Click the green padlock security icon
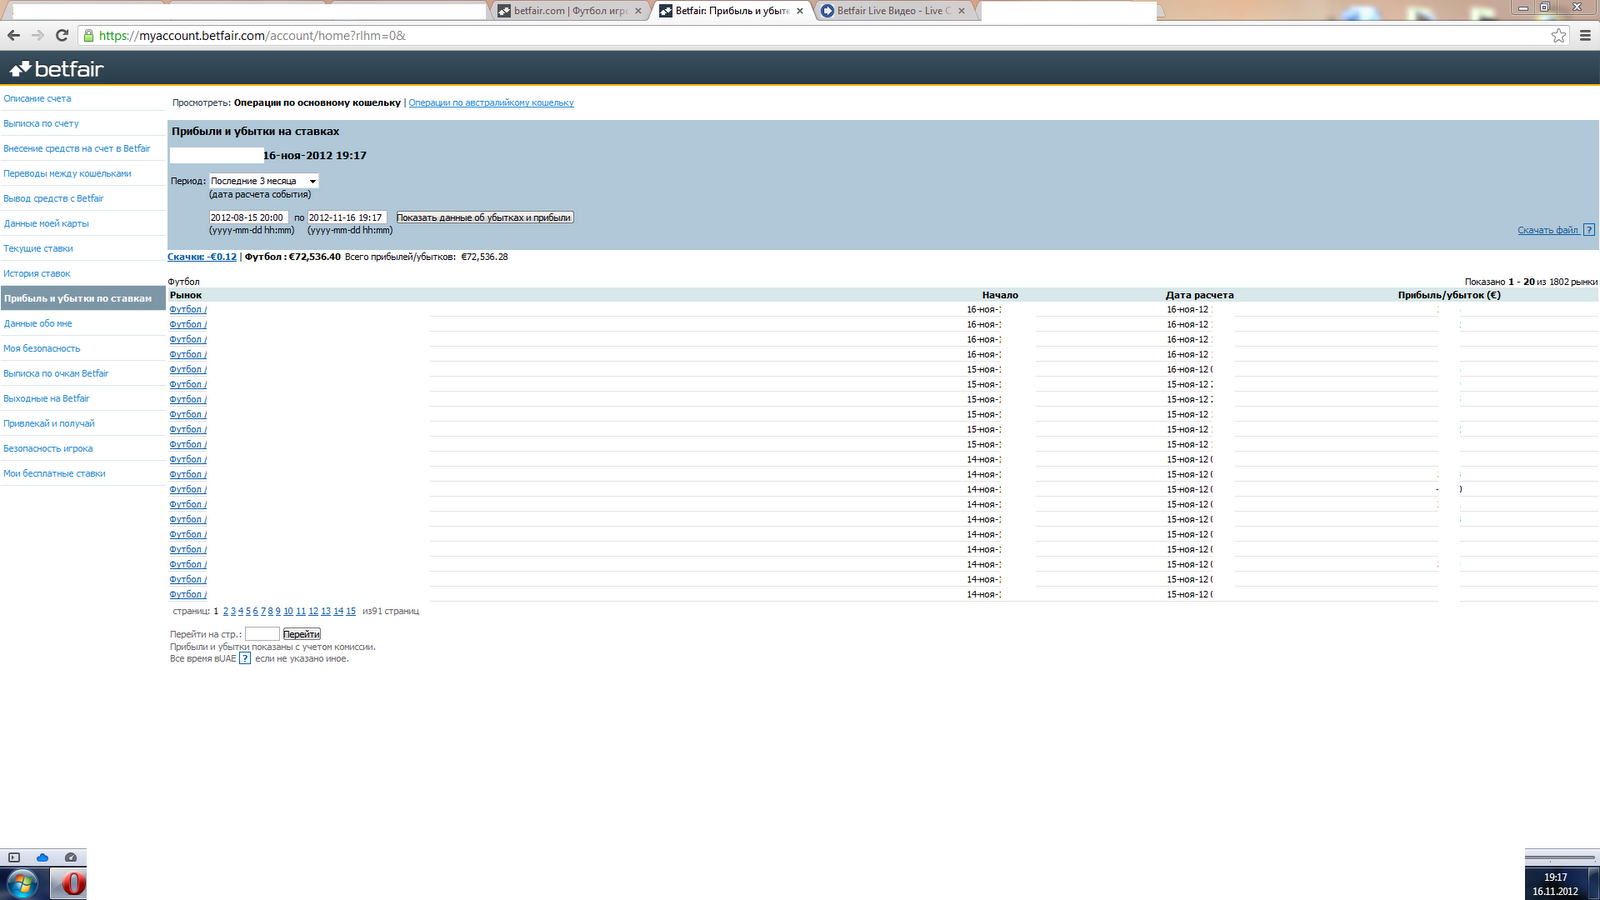1600x900 pixels. [88, 35]
